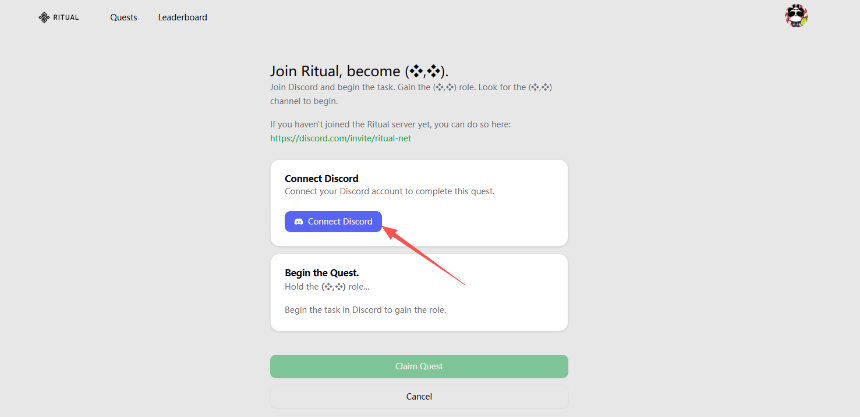Click the 'Join Ritual, become' page title
The width and height of the screenshot is (860, 417).
click(336, 72)
